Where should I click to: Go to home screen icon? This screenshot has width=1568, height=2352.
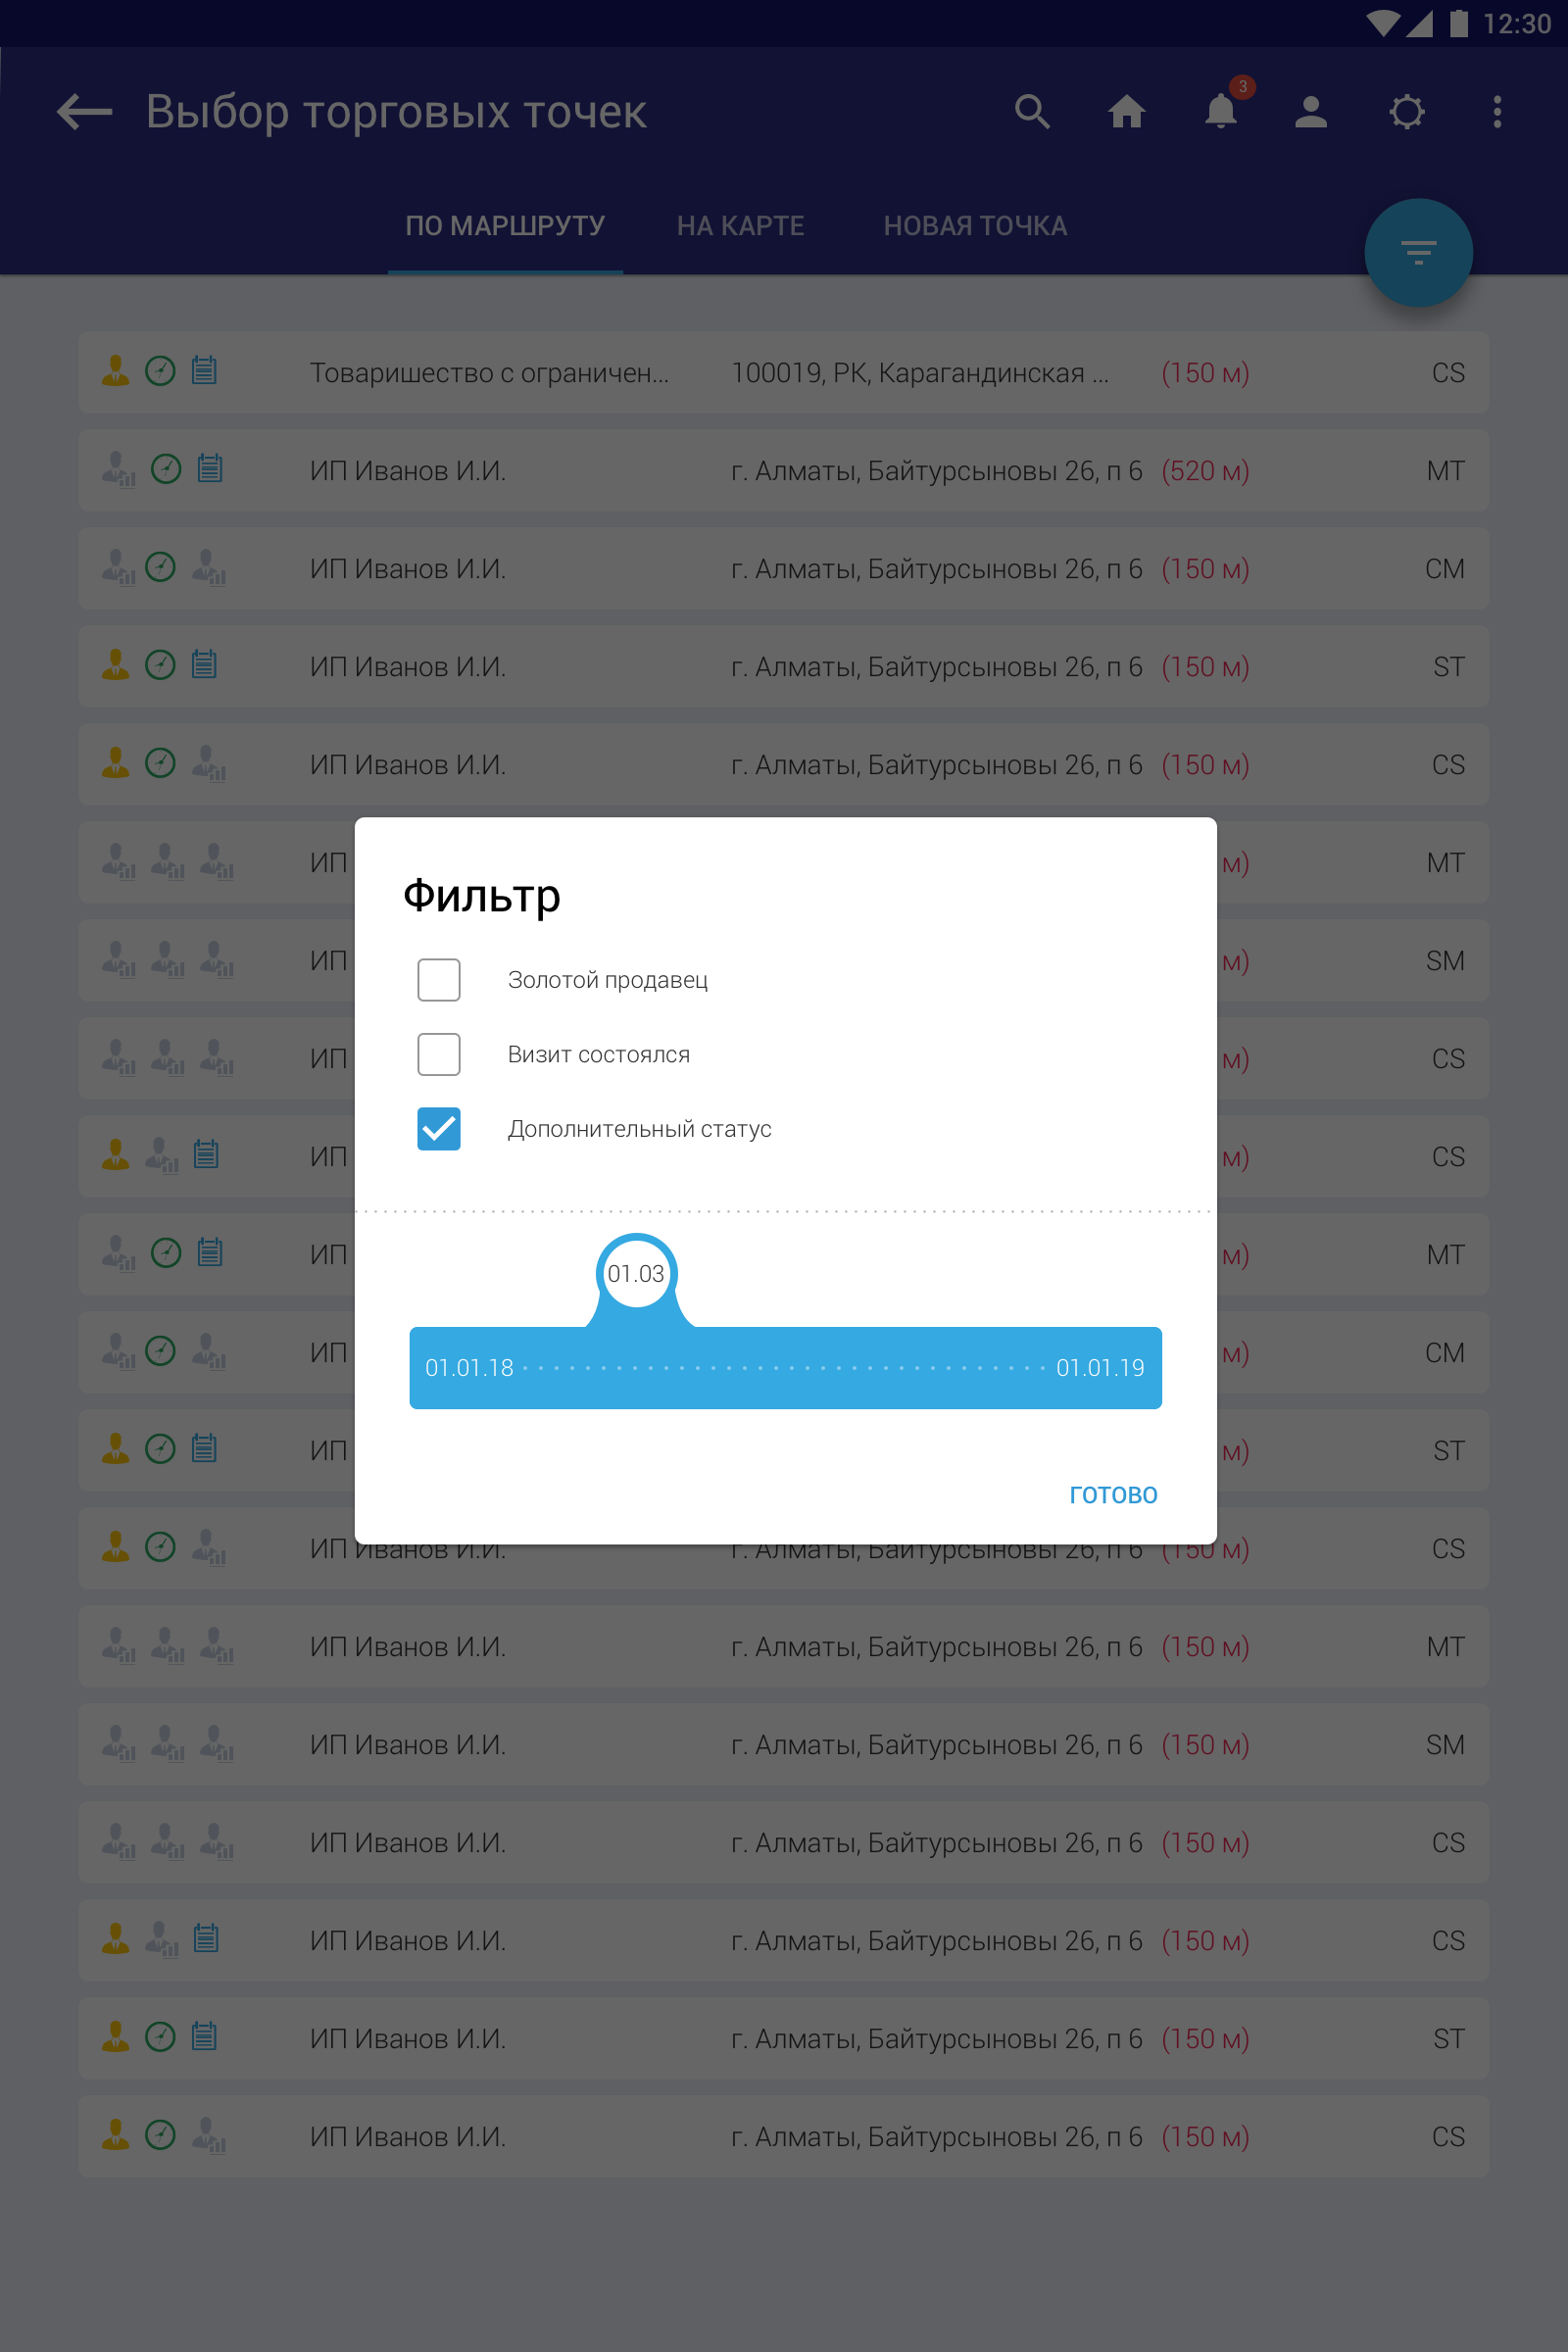click(1126, 112)
